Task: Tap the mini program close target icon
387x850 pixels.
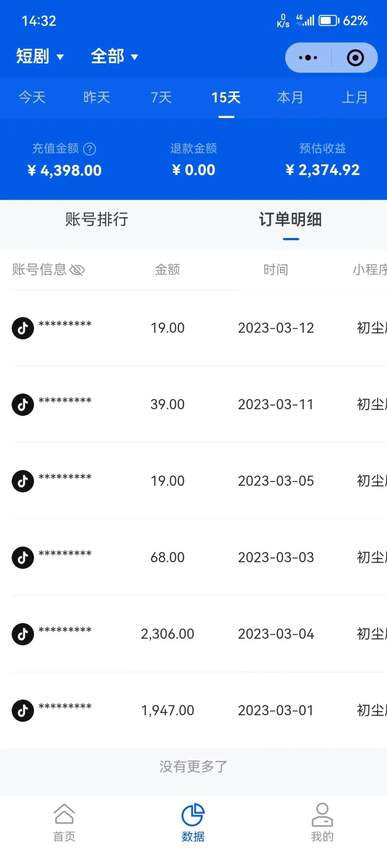Action: 355,57
